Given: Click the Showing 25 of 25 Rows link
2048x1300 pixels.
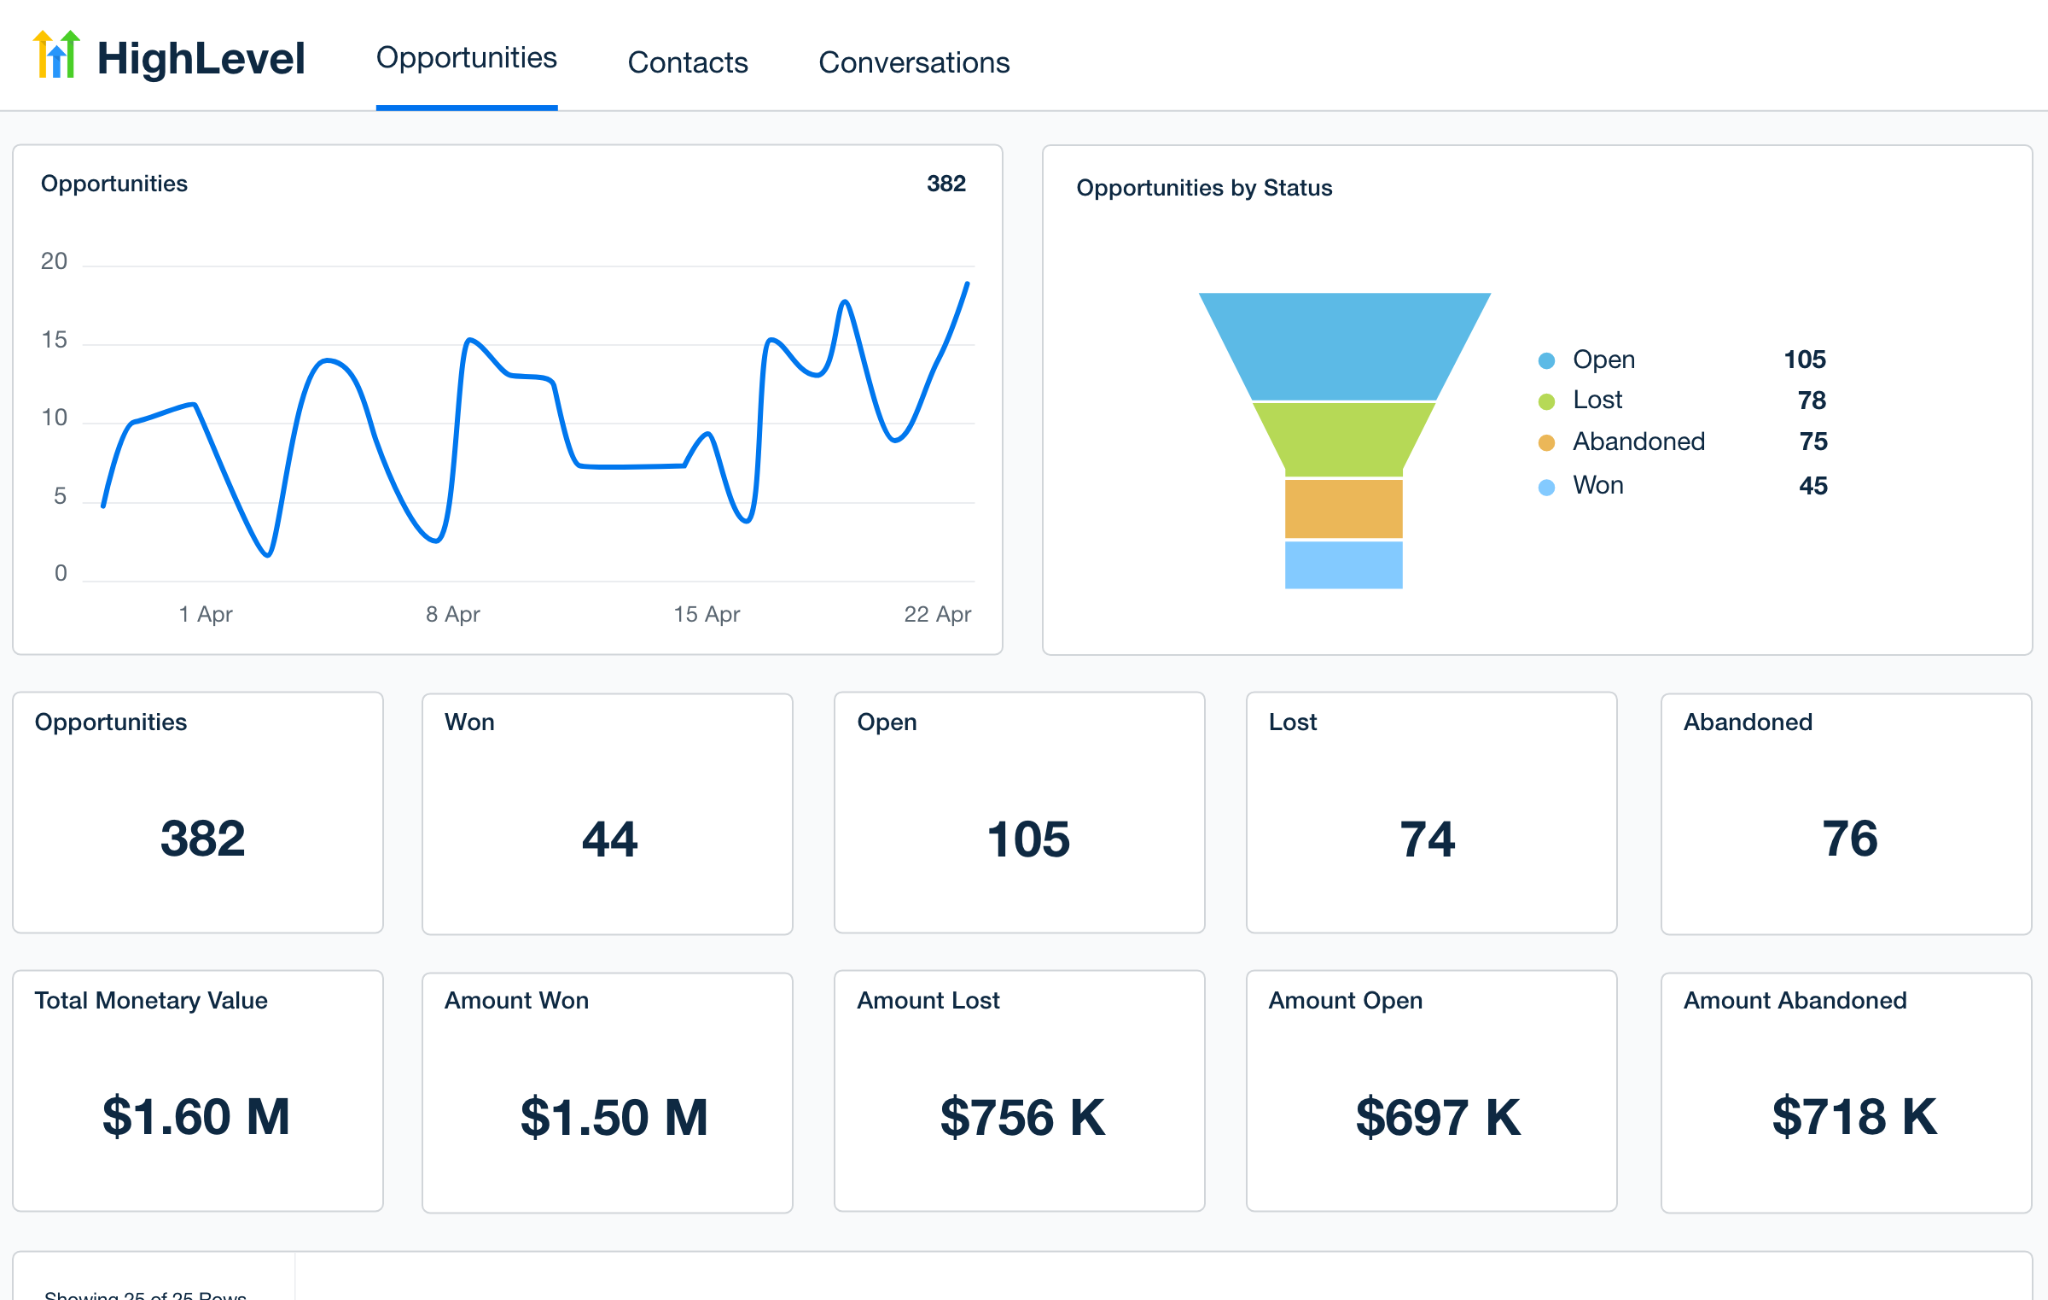Looking at the screenshot, I should 146,1293.
